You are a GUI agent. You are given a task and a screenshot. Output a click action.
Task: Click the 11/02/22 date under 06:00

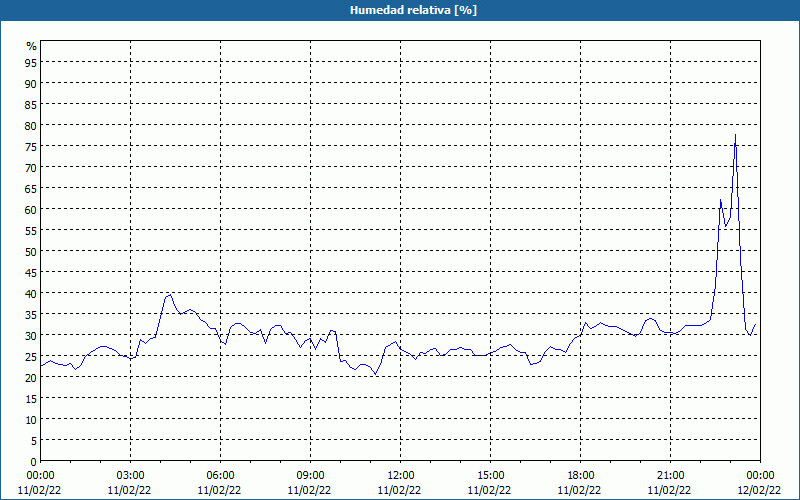tap(219, 490)
